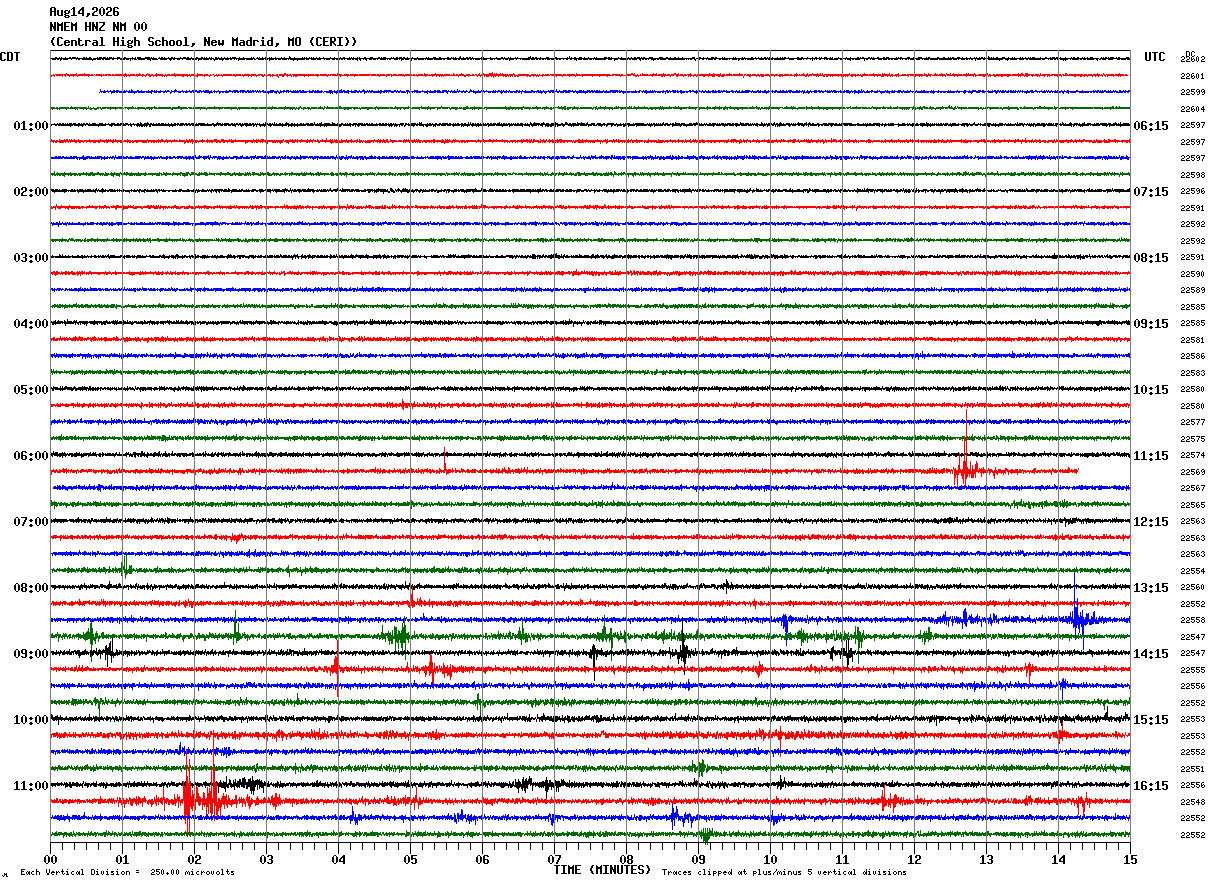Click the "Each Vertical Division = 250.00 microvolts" note
Viewport: 1210px width, 886px height.
[127, 873]
